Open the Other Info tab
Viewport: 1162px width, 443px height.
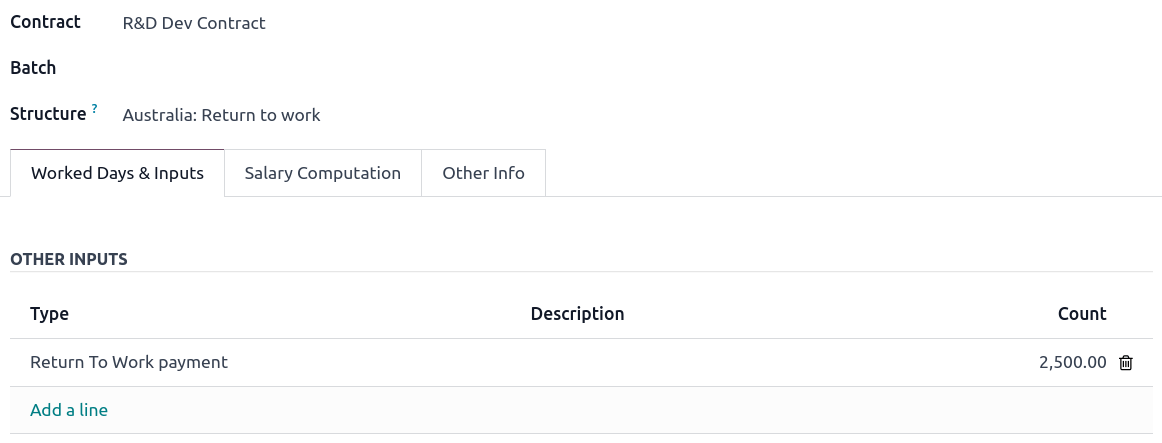(x=483, y=173)
